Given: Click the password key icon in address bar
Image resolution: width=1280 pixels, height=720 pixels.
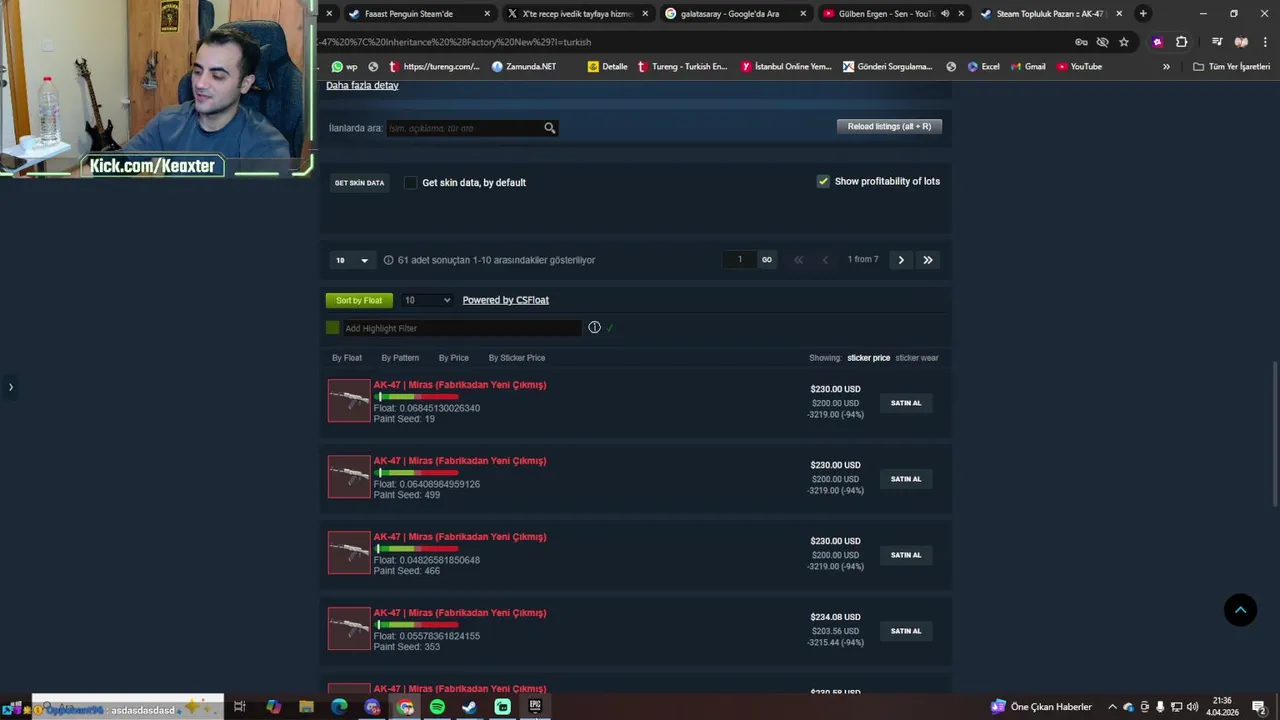Looking at the screenshot, I should click(x=1081, y=42).
